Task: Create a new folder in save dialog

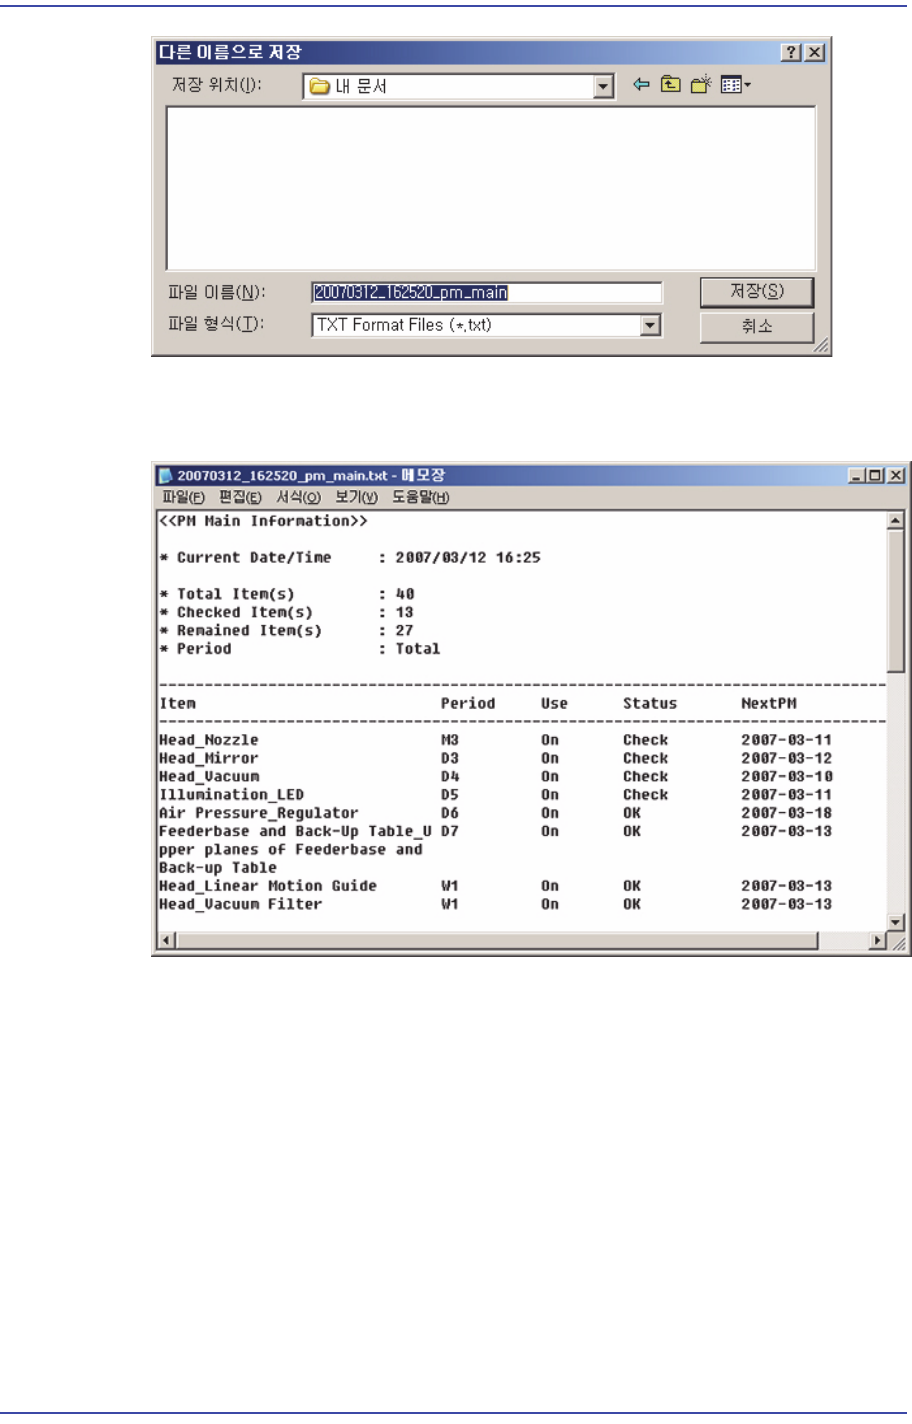Action: click(701, 85)
